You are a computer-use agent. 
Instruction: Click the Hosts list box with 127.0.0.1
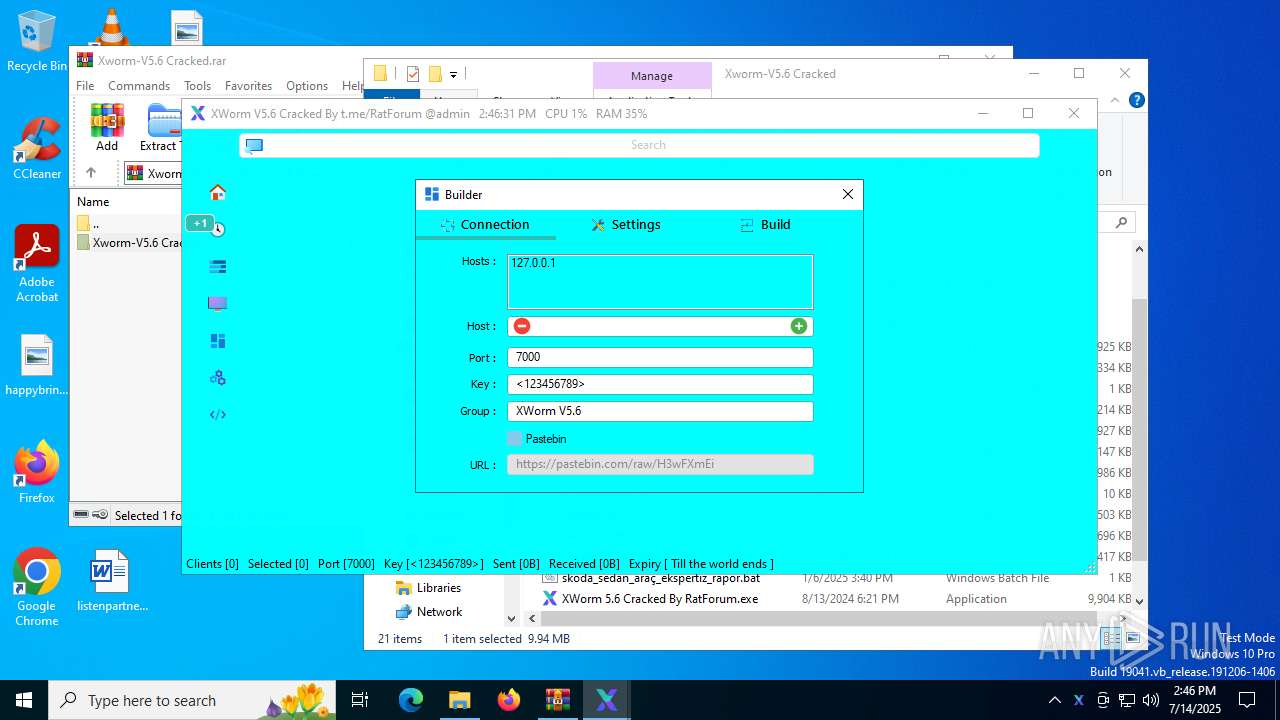click(x=660, y=281)
